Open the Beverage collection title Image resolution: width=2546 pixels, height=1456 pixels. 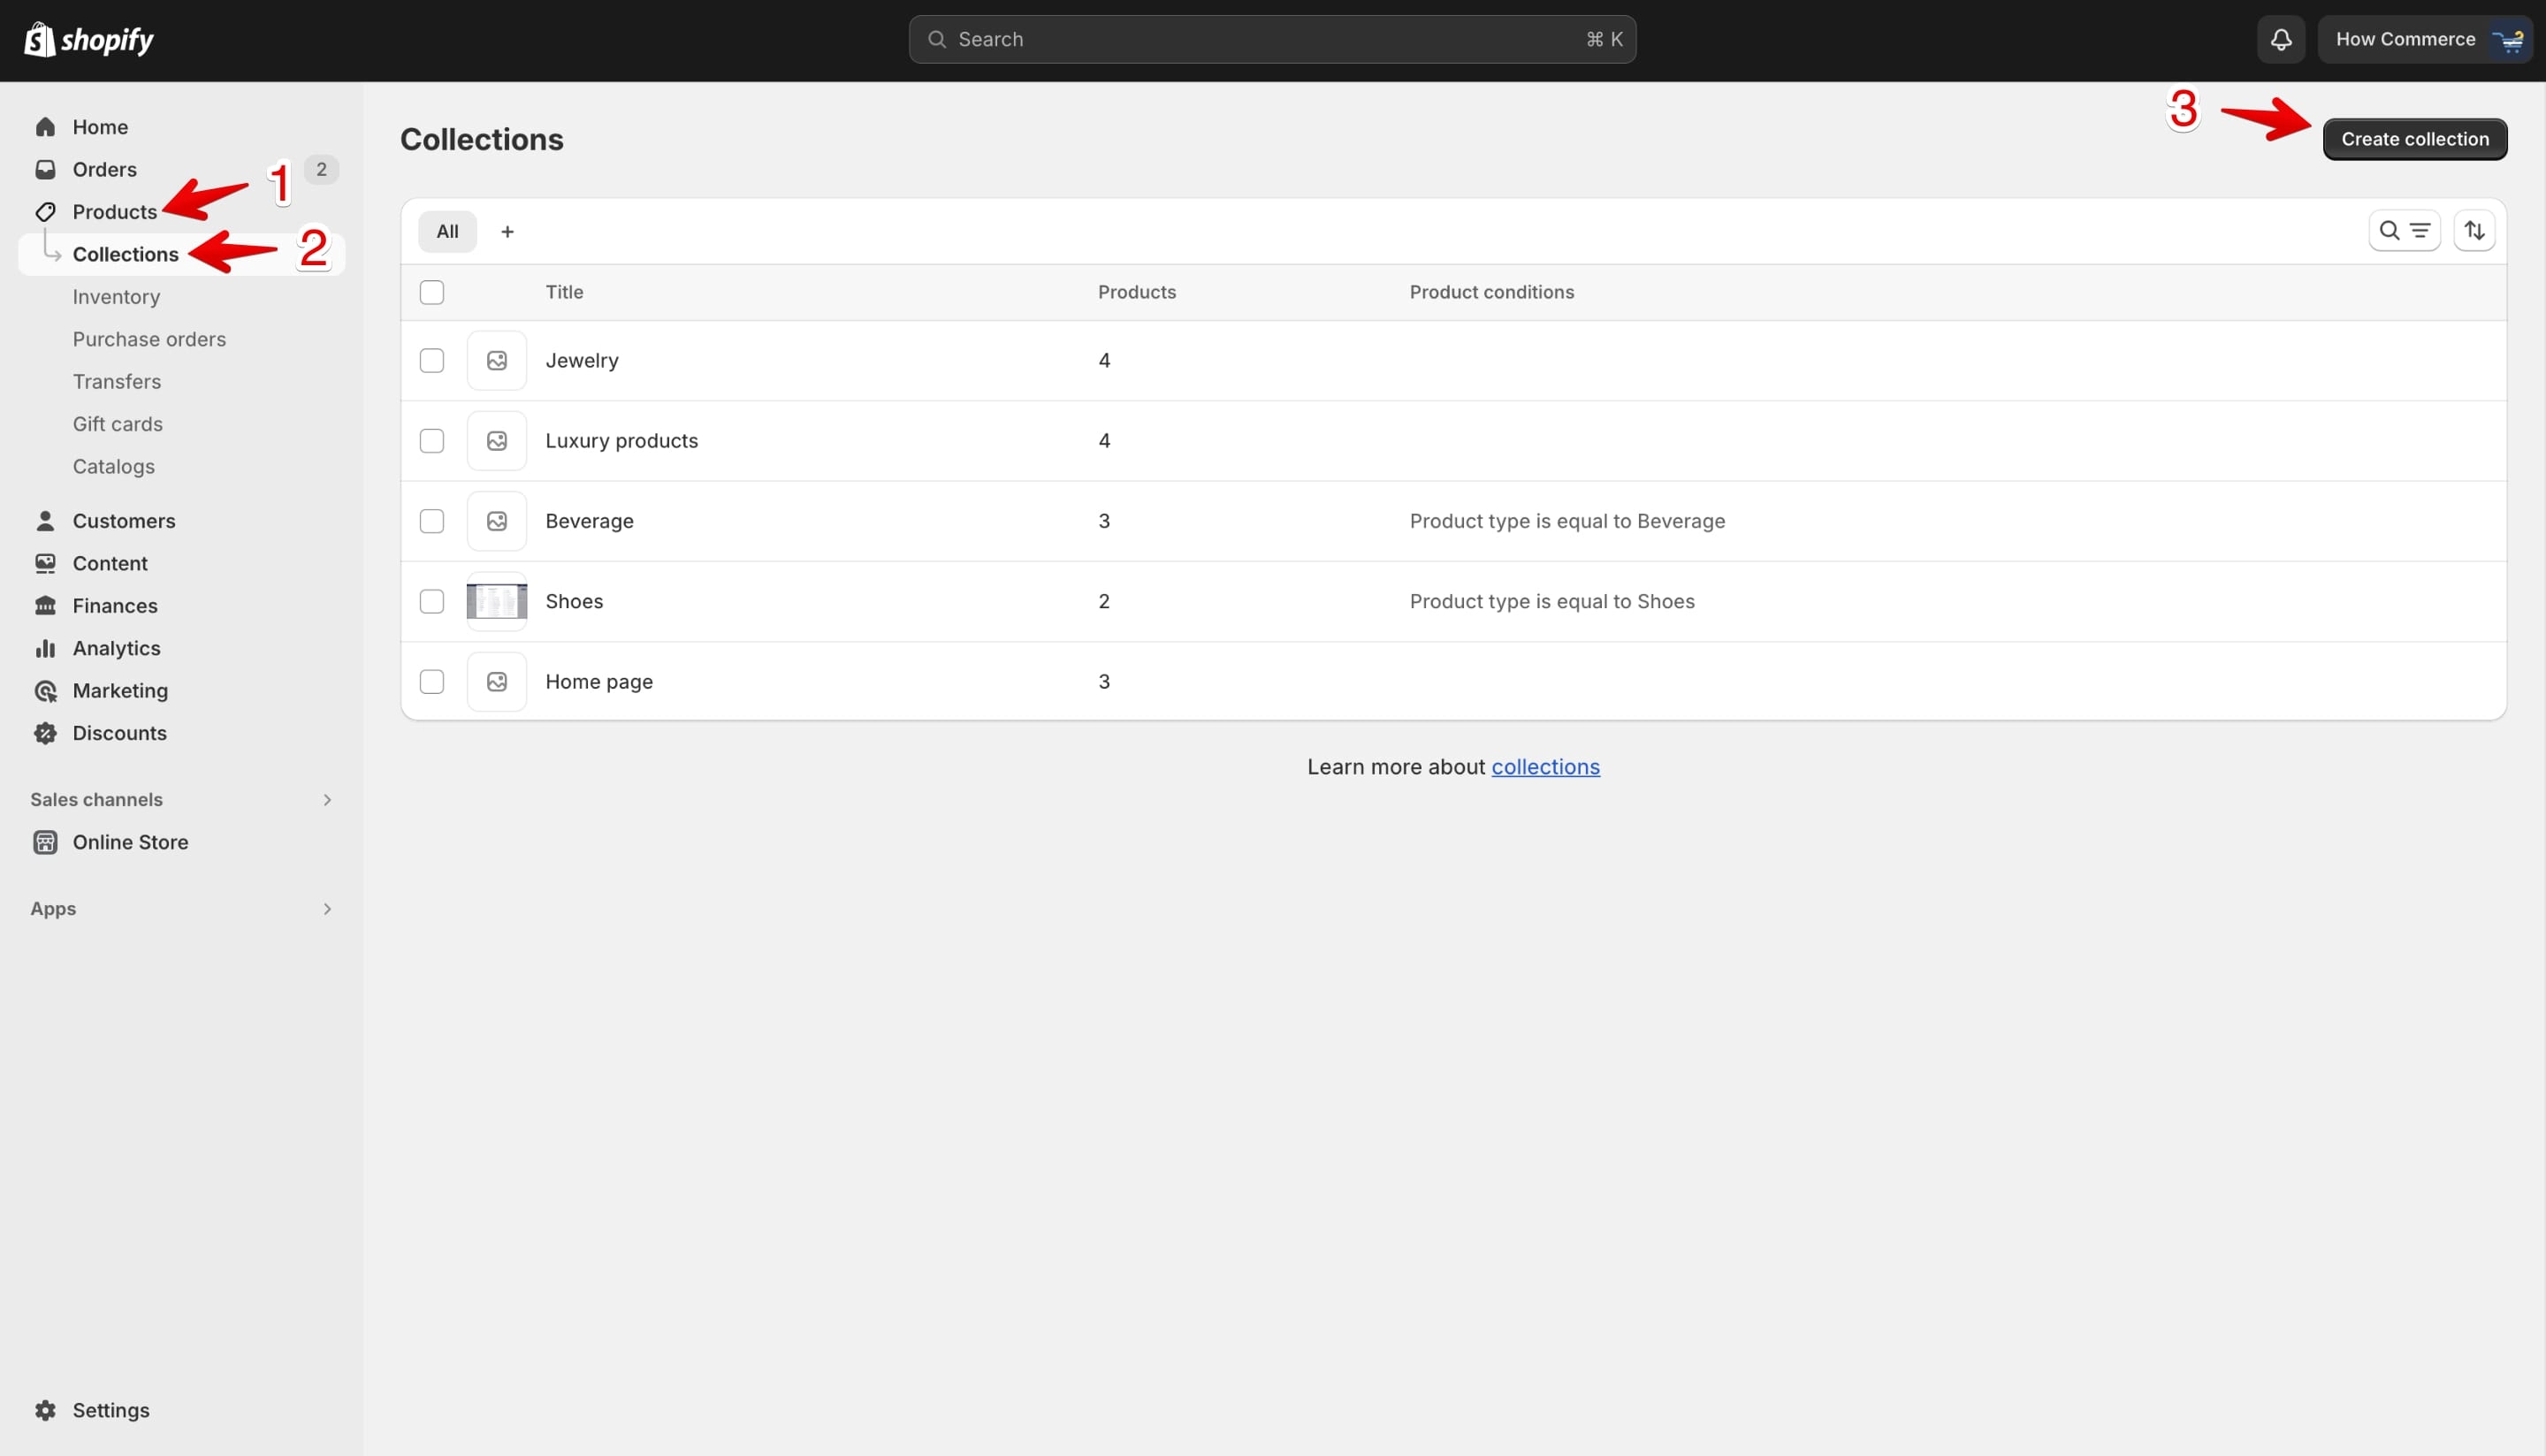click(589, 521)
